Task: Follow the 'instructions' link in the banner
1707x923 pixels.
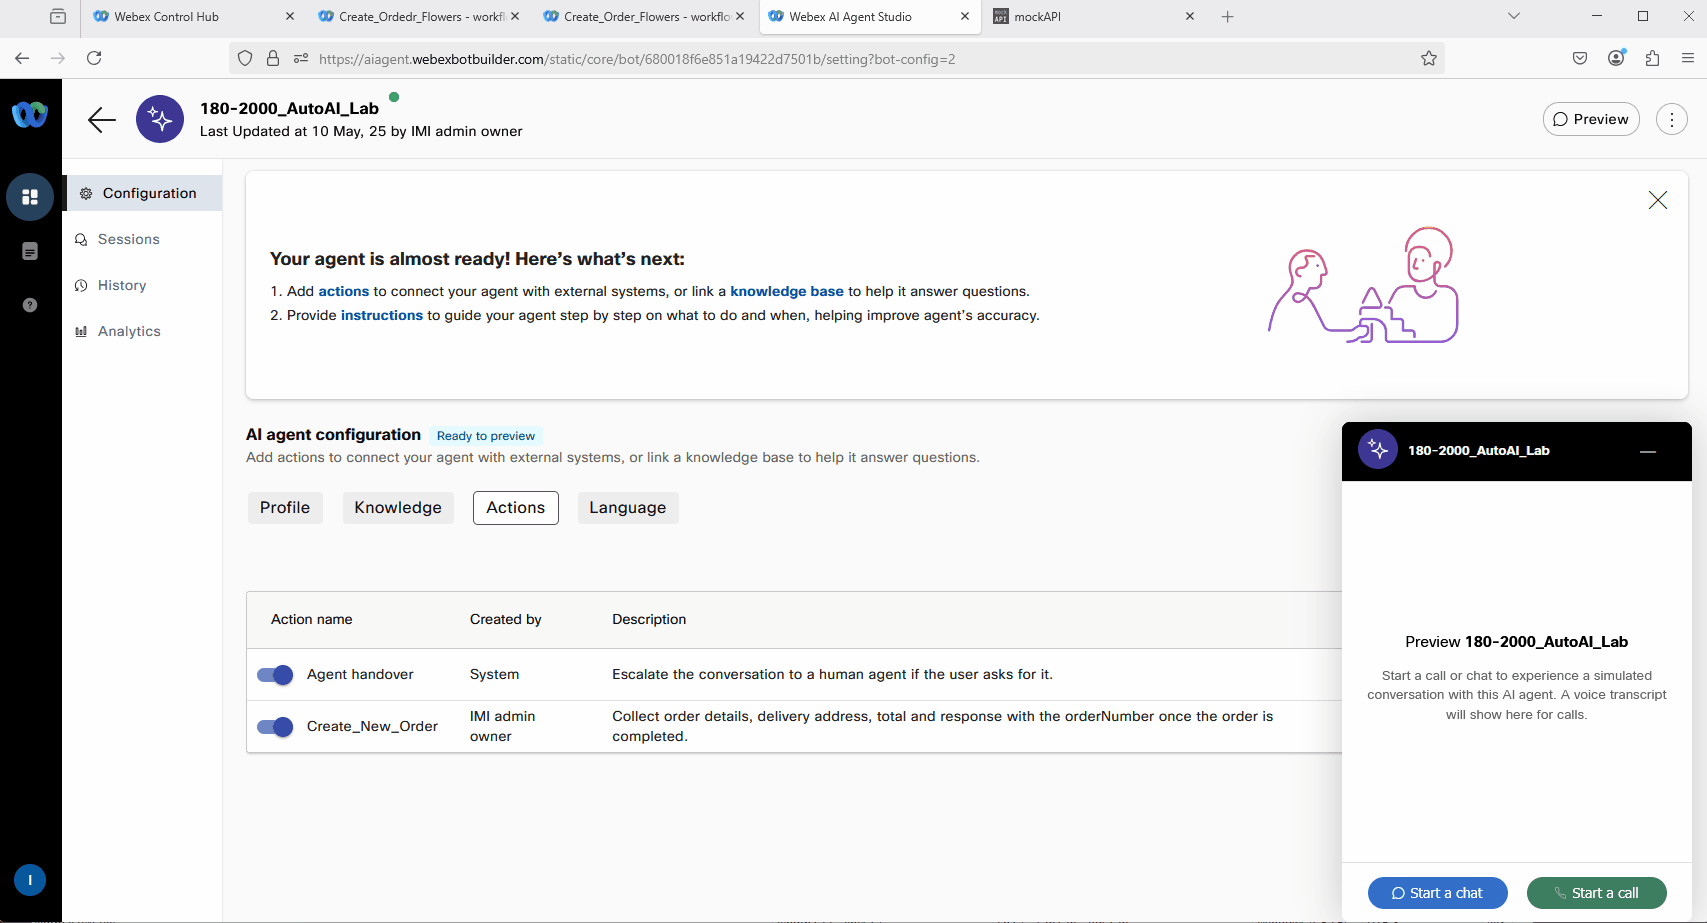Action: [381, 316]
